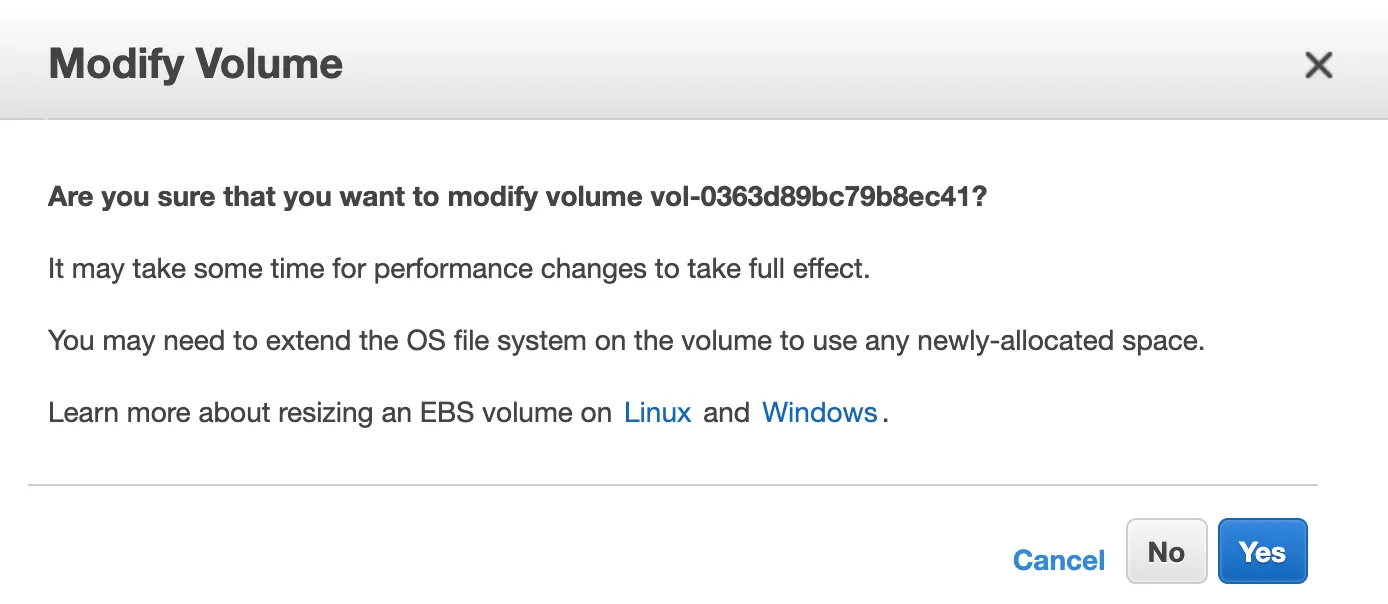Click blank footer area left of Cancel
This screenshot has width=1388, height=604.
point(500,555)
